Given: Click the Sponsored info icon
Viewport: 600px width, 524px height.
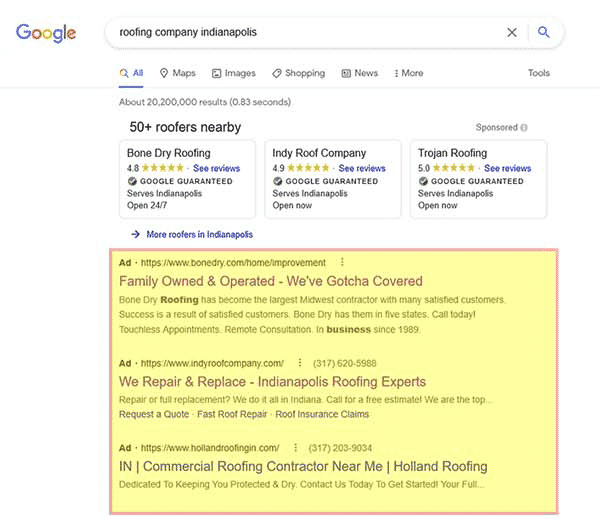Looking at the screenshot, I should [524, 127].
